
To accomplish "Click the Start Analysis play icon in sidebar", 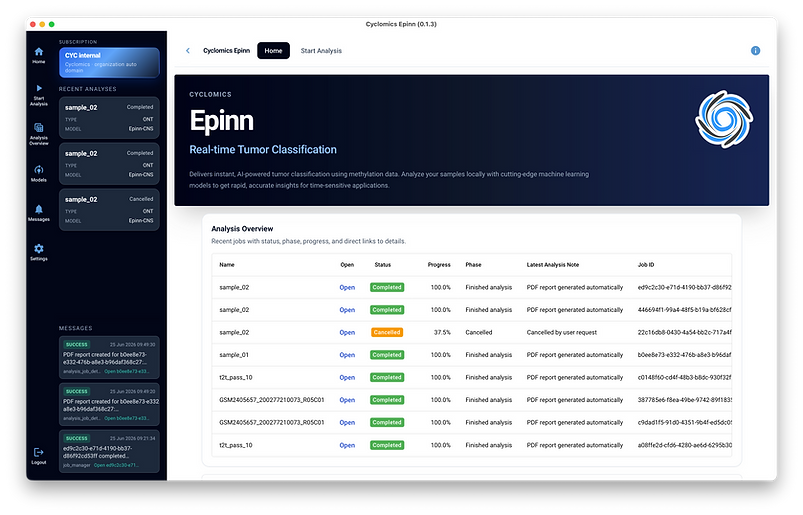I will coord(39,88).
